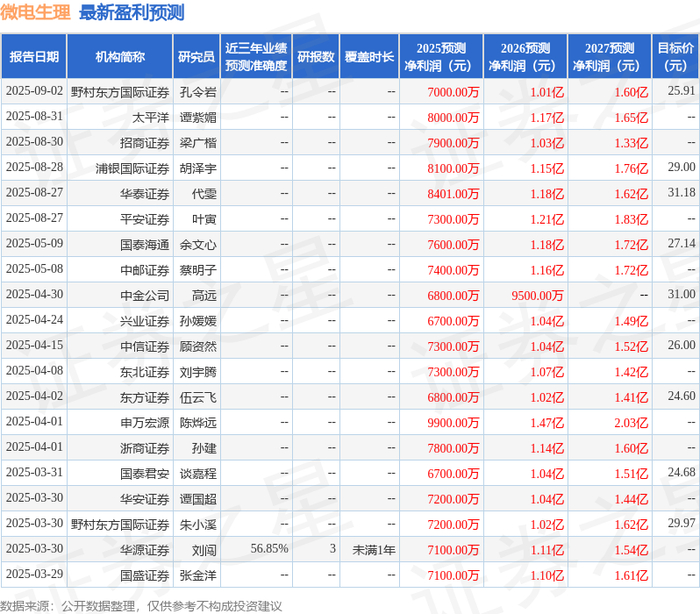Click the 最新盈利预测 heading

pyautogui.click(x=132, y=13)
